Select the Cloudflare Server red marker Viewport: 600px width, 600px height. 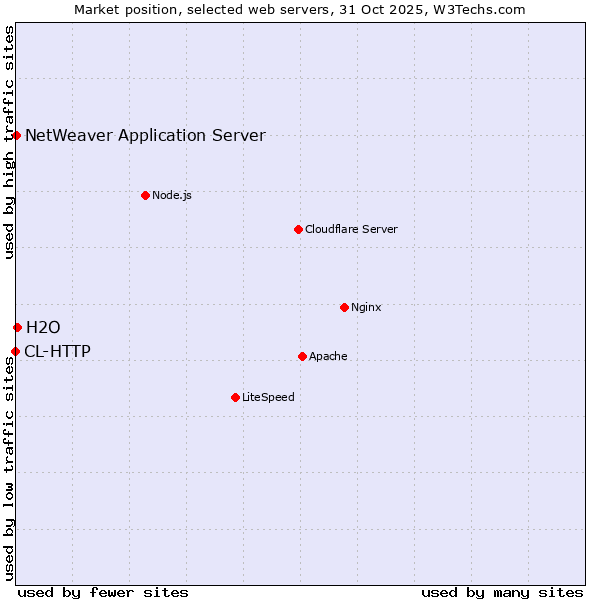298,229
